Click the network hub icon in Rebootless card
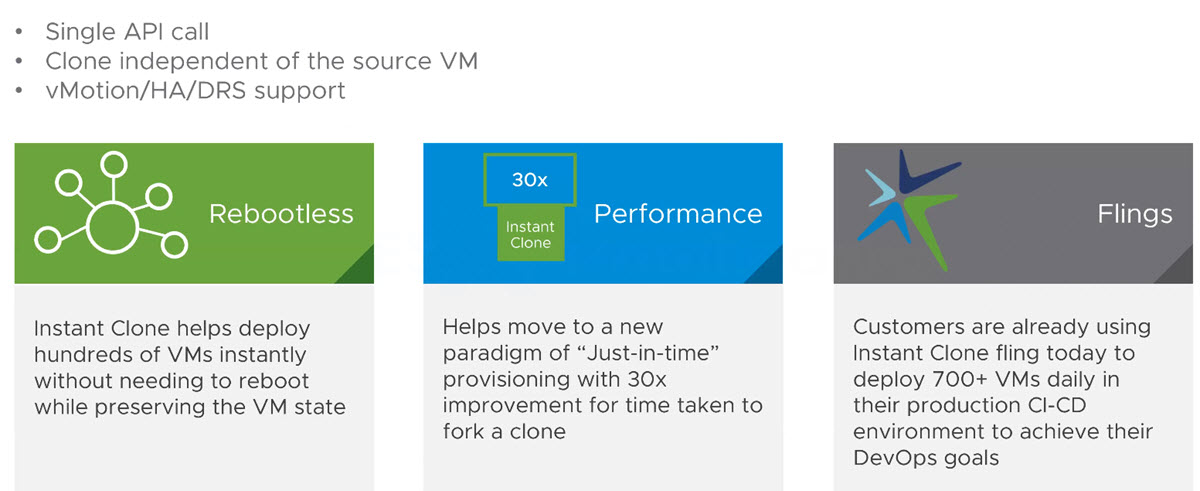Image resolution: width=1200 pixels, height=491 pixels. (111, 213)
